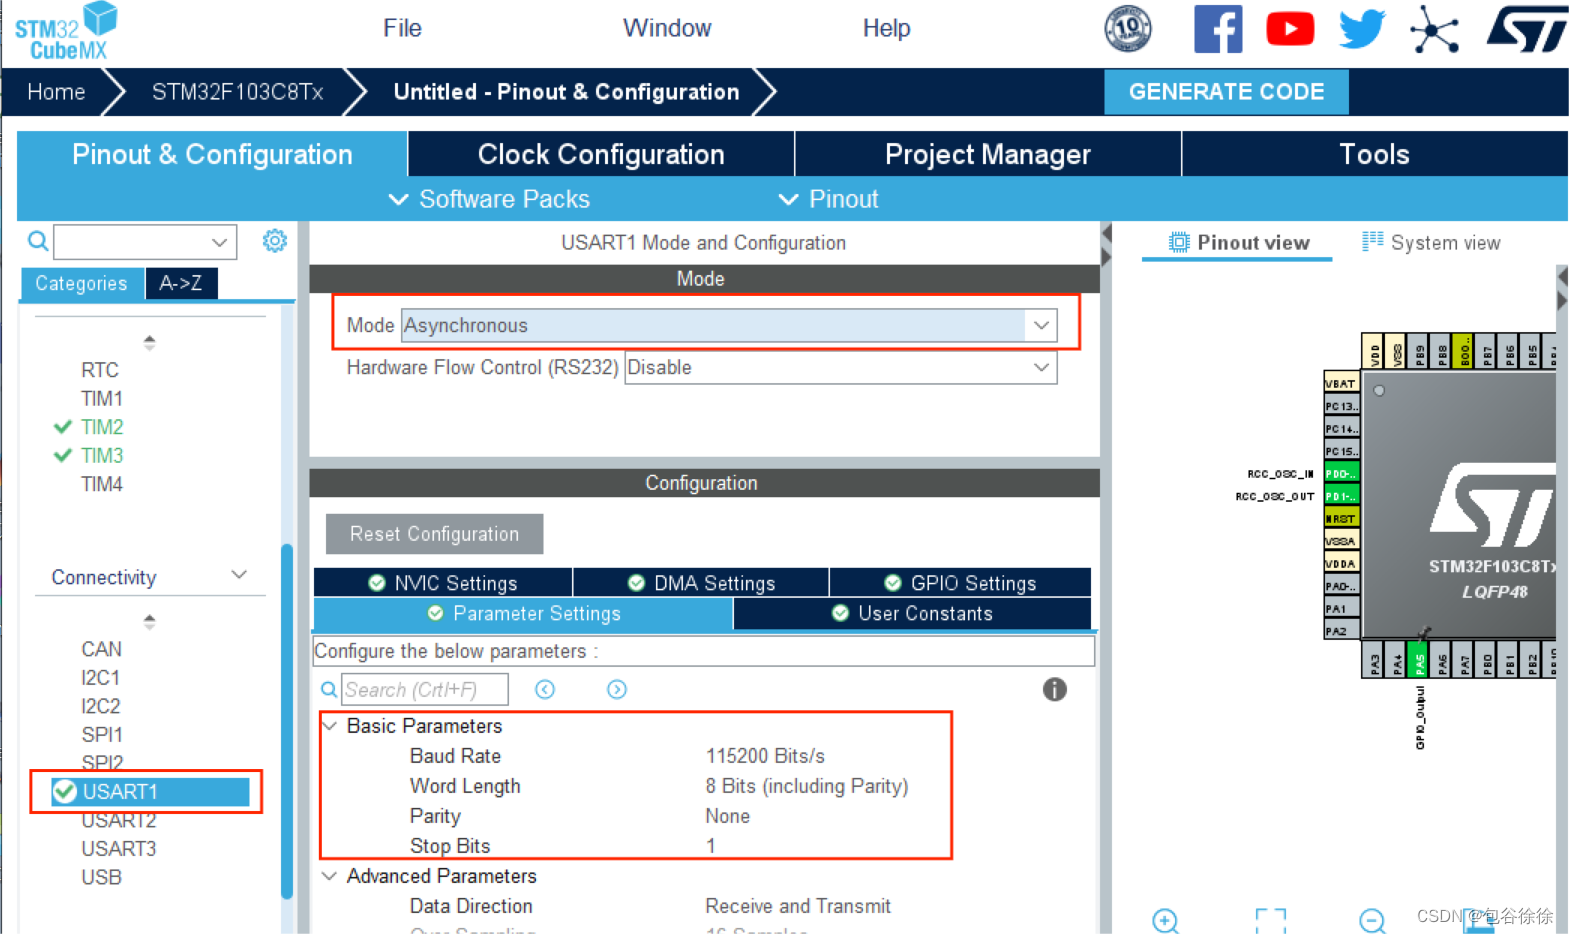Expand the Pinout menu
Screen dimensions: 1569x934
click(x=828, y=199)
